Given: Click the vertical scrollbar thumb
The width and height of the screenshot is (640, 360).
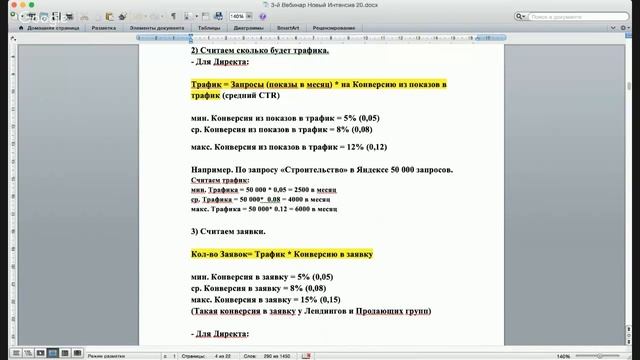Looking at the screenshot, I should pyautogui.click(x=629, y=86).
